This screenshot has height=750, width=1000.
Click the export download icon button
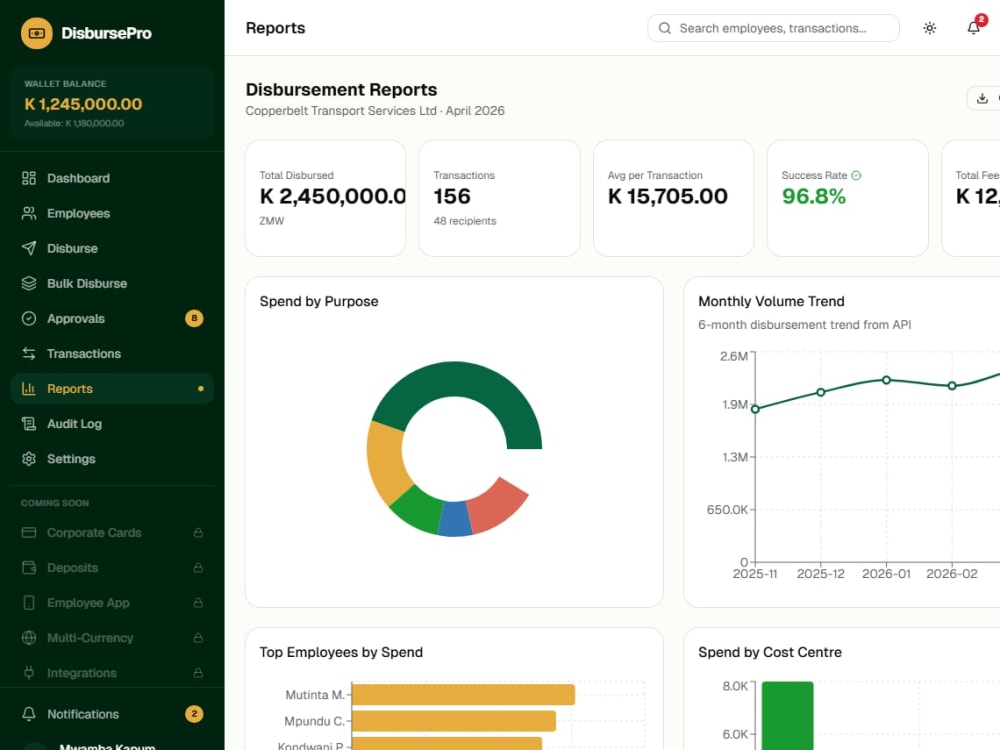(x=982, y=98)
